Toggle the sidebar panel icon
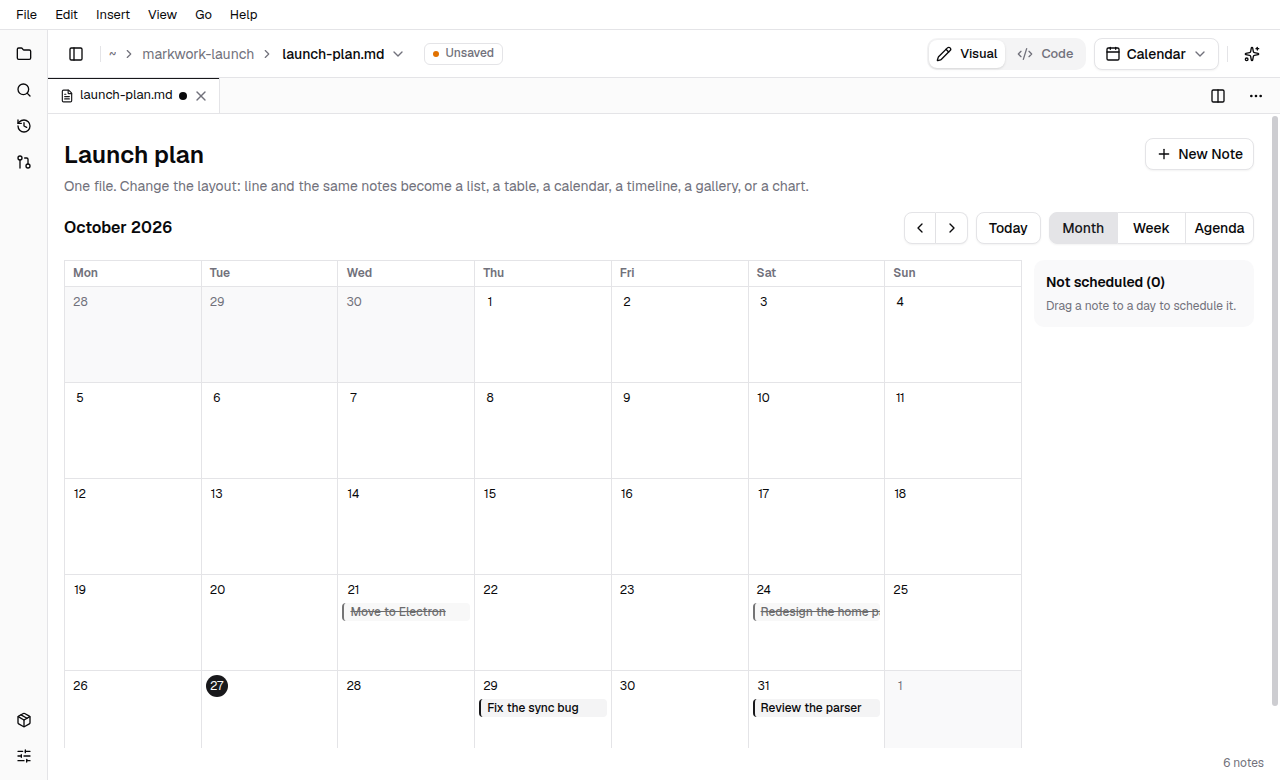The image size is (1280, 780). [76, 54]
